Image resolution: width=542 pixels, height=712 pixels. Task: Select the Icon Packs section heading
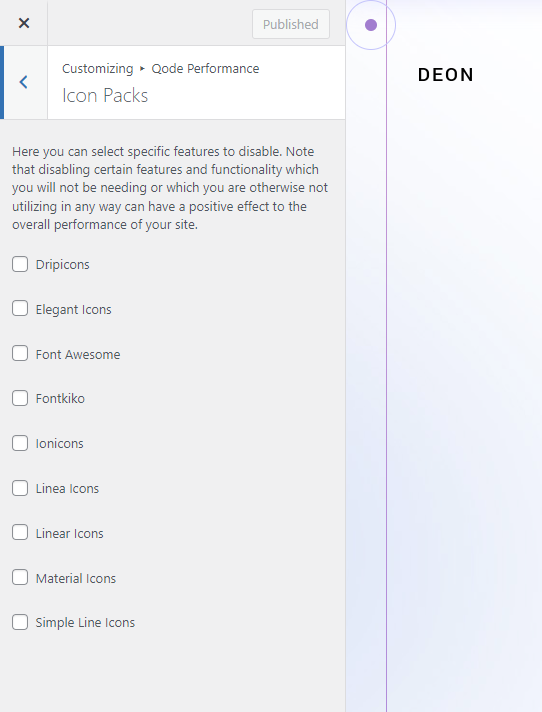coord(105,95)
